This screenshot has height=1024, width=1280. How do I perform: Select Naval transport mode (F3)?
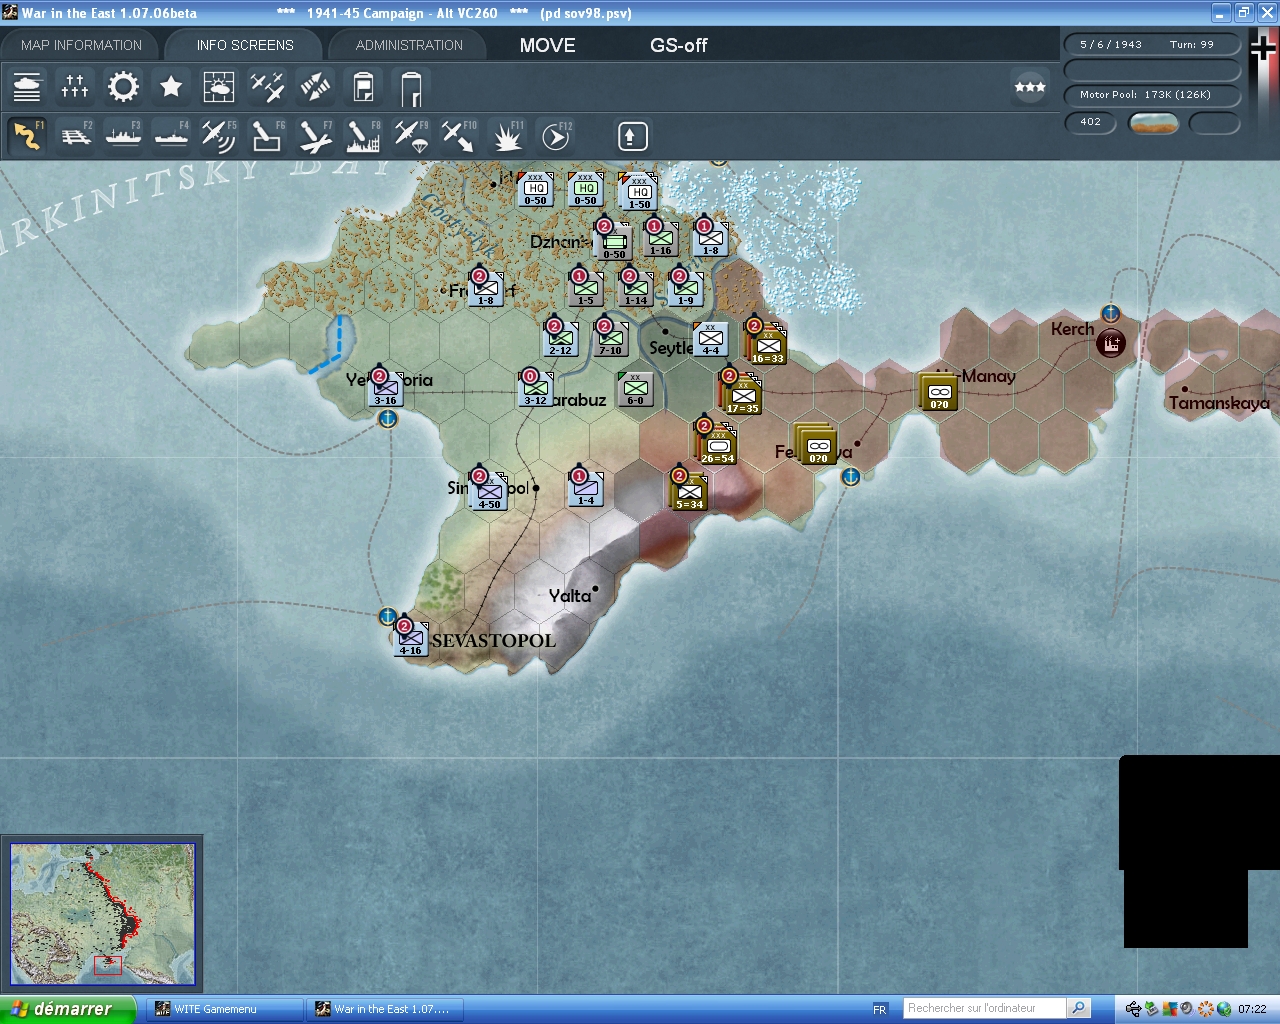[x=123, y=136]
